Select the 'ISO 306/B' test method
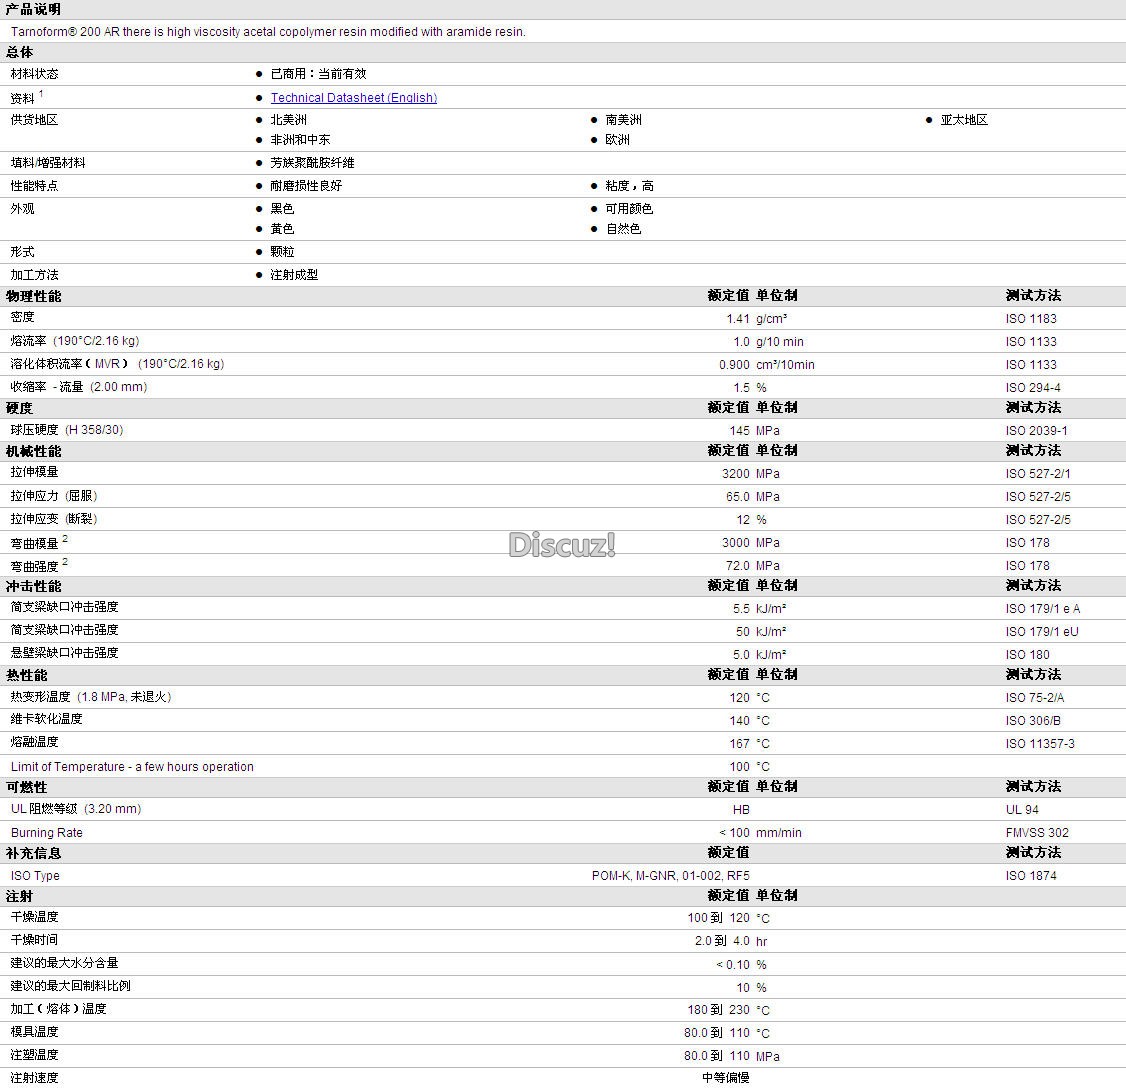Image resolution: width=1126 pixels, height=1089 pixels. [1033, 721]
